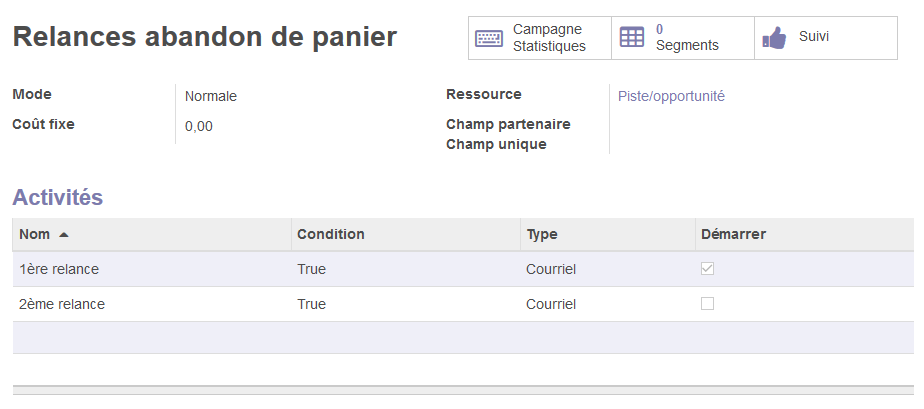Click the True condition of 2ème relance
Viewport: 924px width, 409px height.
tap(312, 304)
